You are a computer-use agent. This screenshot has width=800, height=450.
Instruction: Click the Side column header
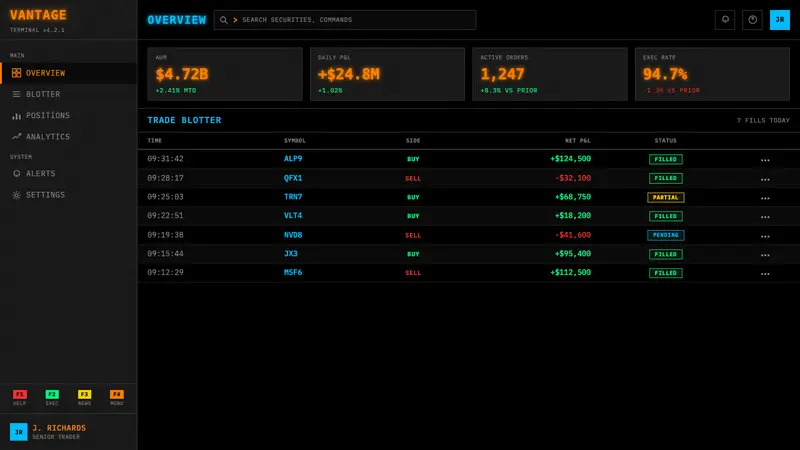[x=413, y=140]
